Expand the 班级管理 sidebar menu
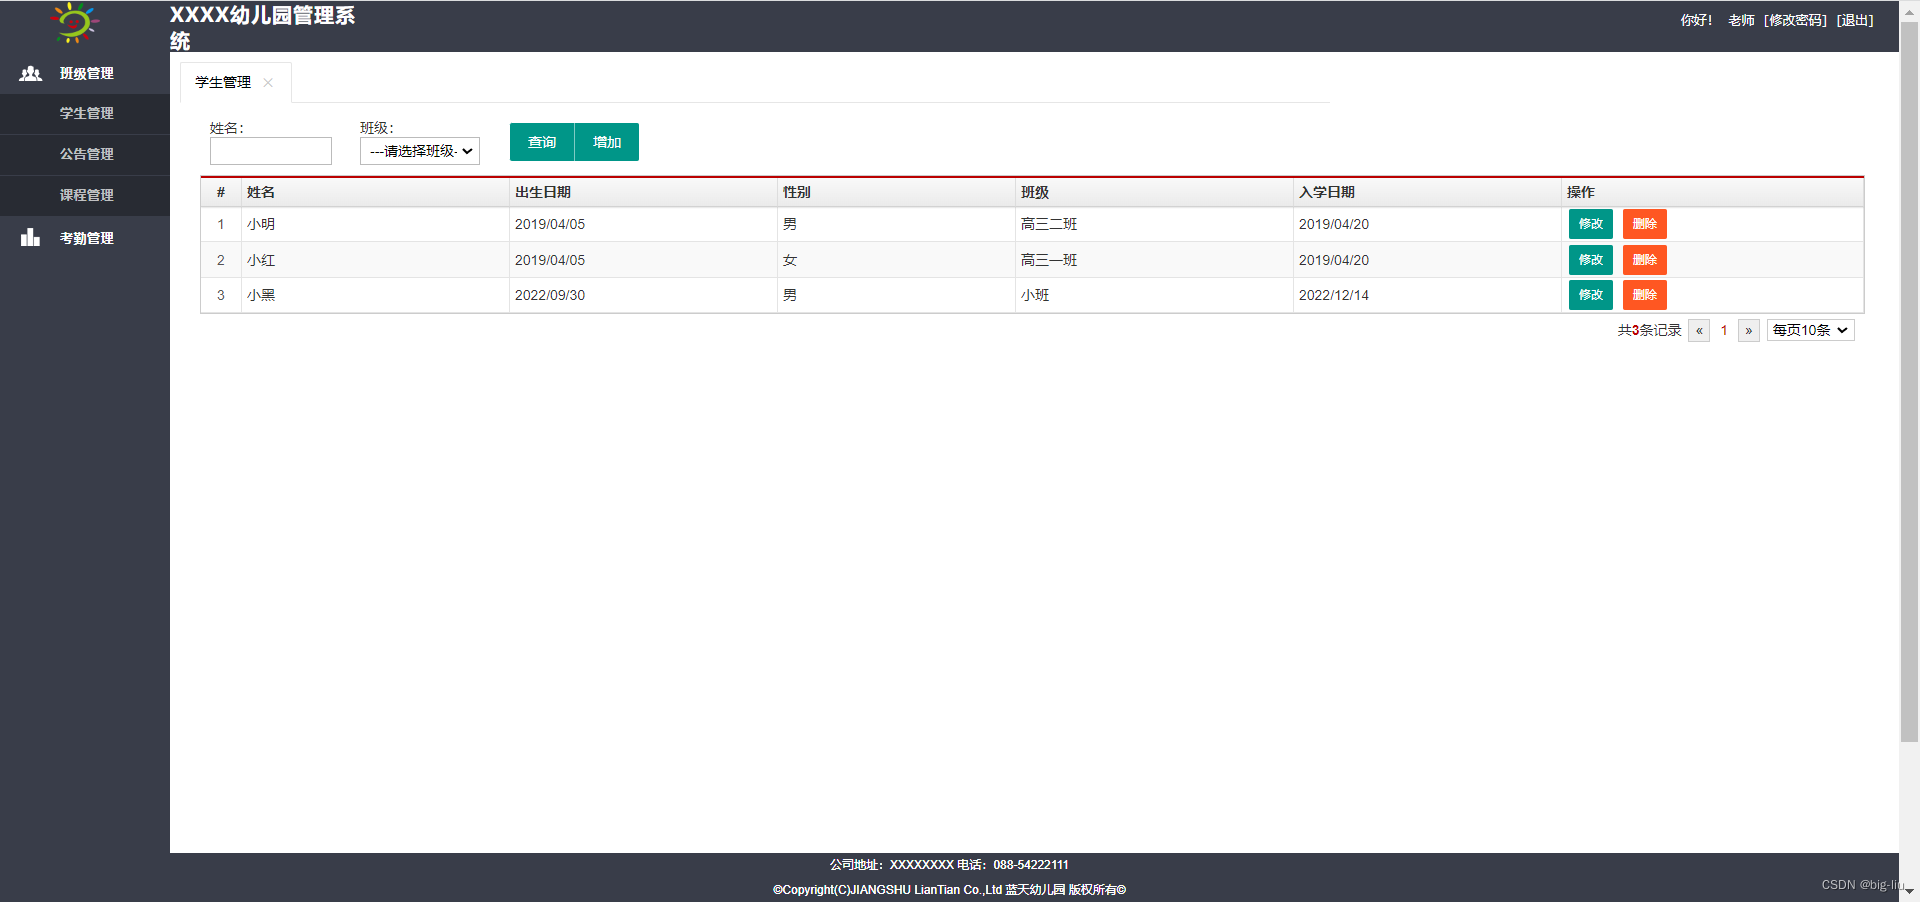Viewport: 1920px width, 902px height. (x=85, y=73)
